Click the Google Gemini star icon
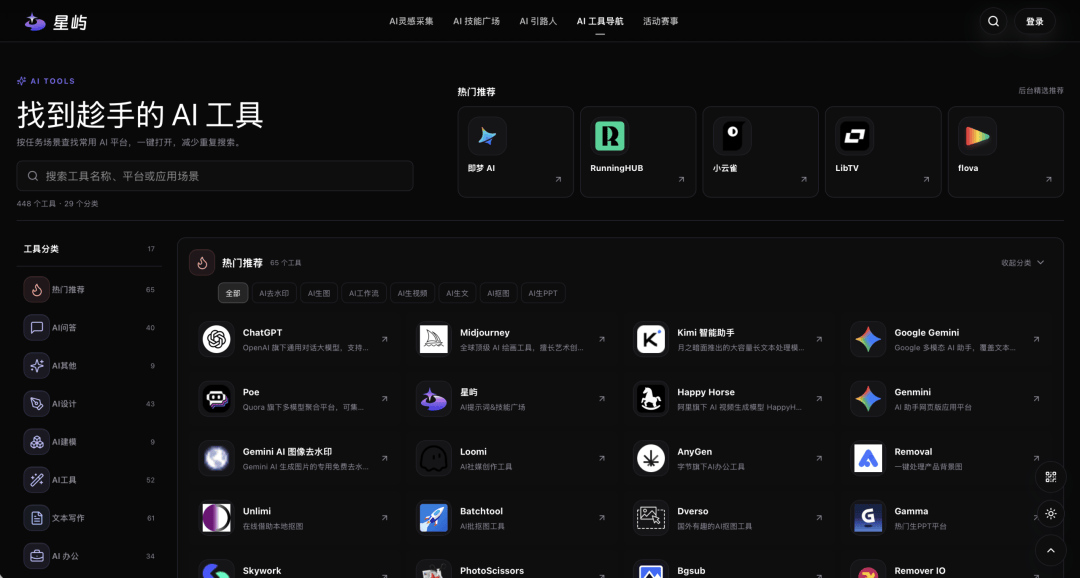 pos(868,339)
